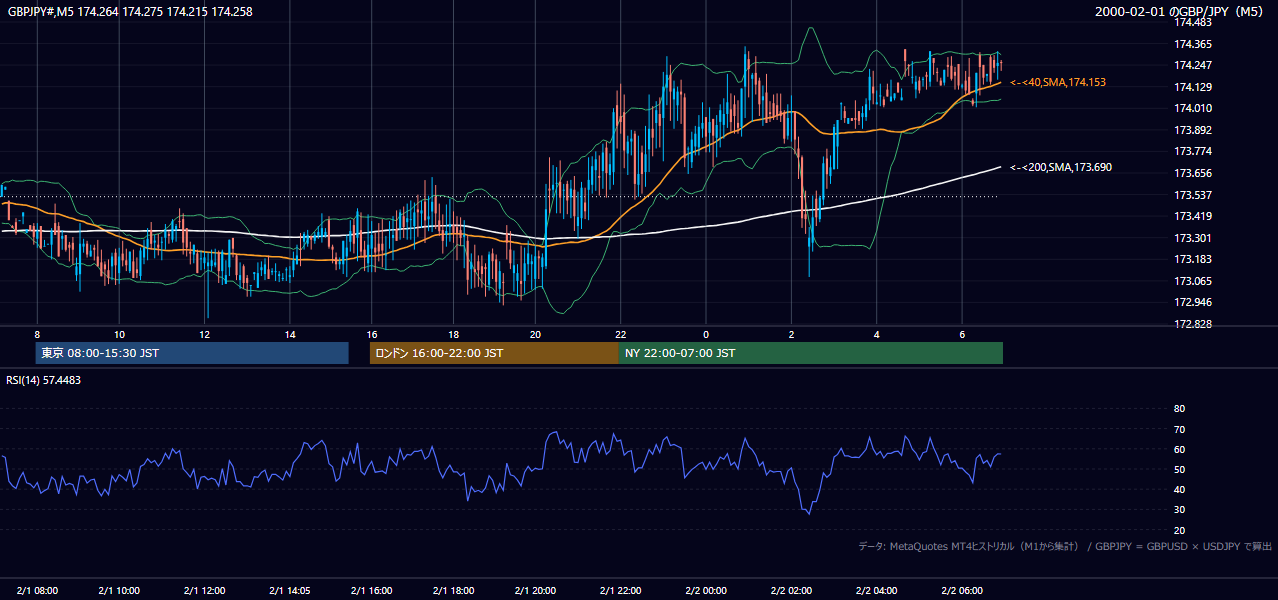The image size is (1278, 600).
Task: Click the bottom time label 2/1 10:00
Action: [119, 590]
